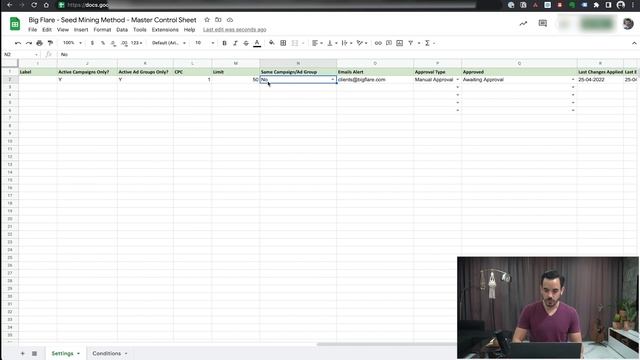Click the Undo icon in the toolbar
The image size is (640, 360).
click(x=18, y=43)
